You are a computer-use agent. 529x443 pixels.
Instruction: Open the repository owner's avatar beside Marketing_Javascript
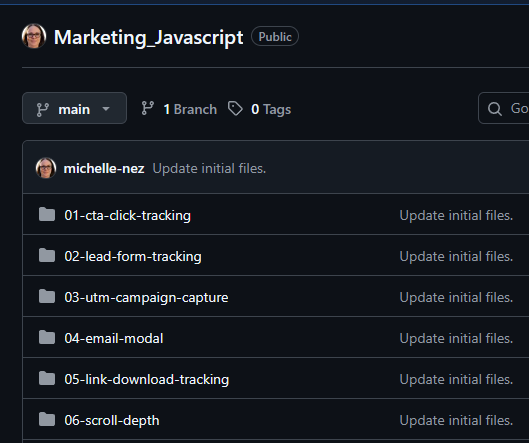pos(34,36)
